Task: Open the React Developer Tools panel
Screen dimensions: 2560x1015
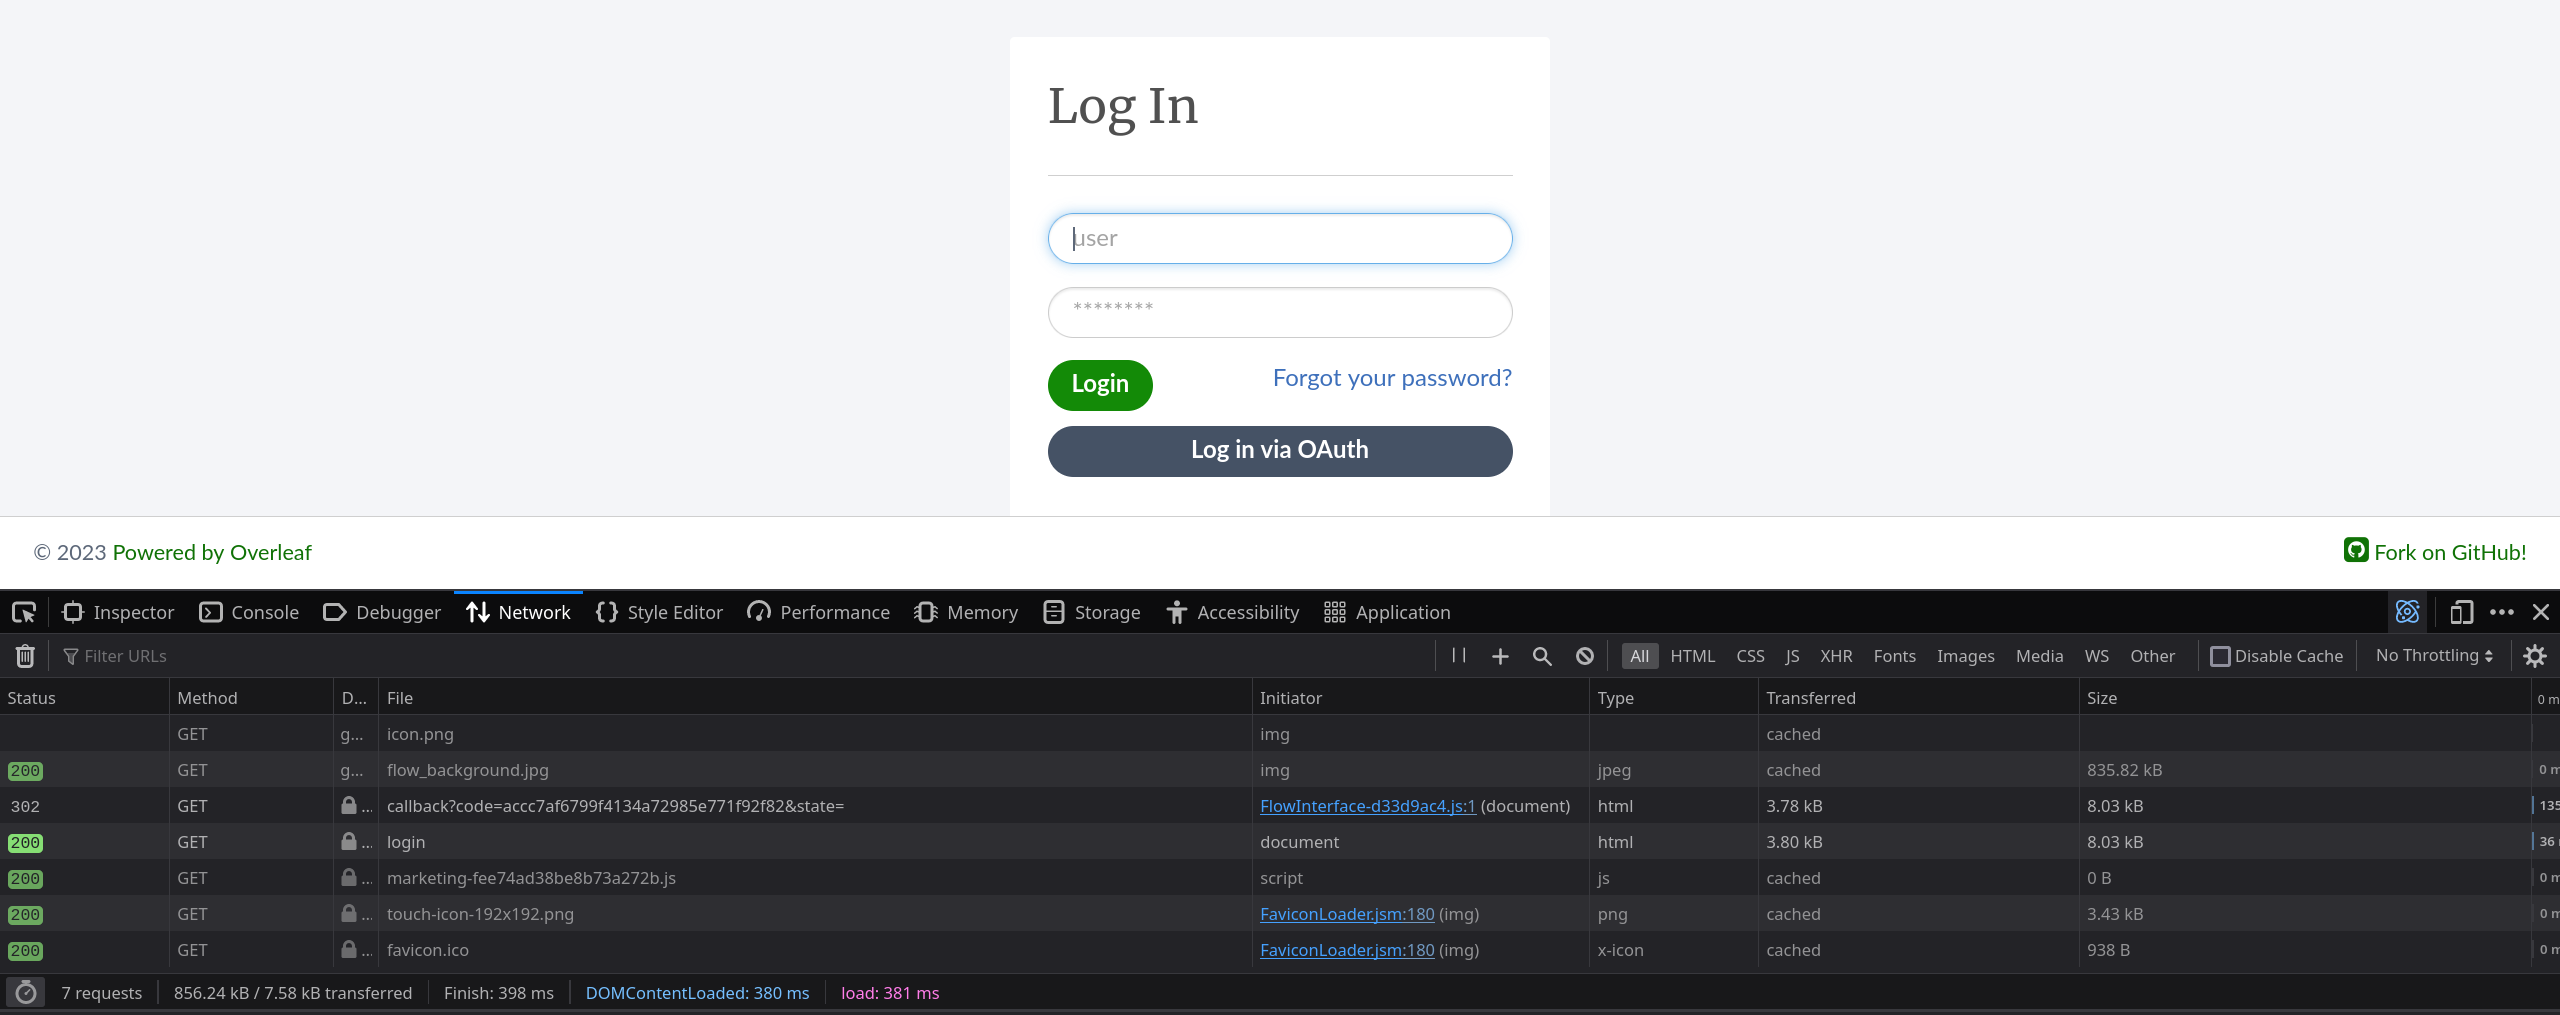Action: (x=2407, y=611)
